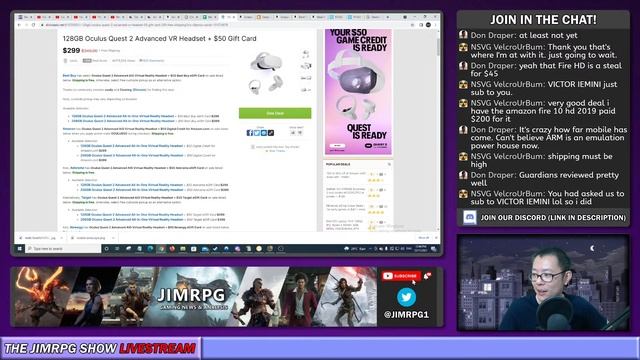Click the '@JIMRPG1' Twitter handle text
This screenshot has width=640, height=360.
pyautogui.click(x=406, y=315)
